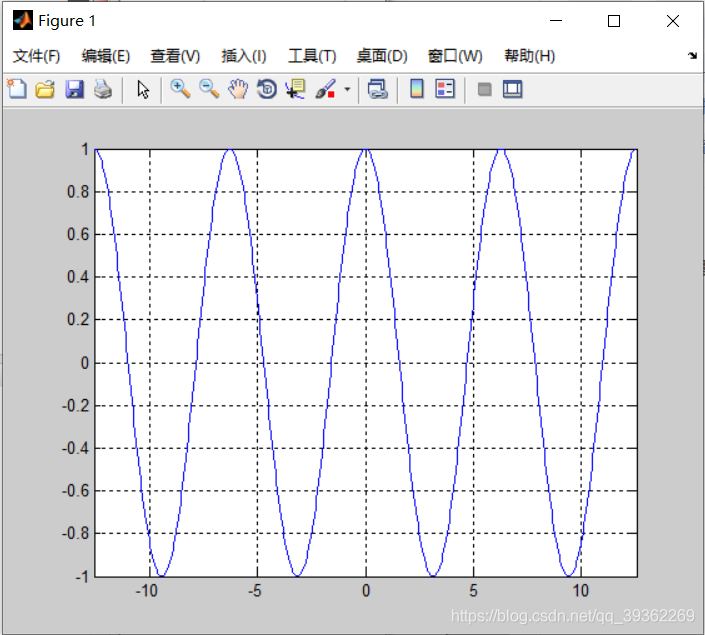Close the Figure 1 window
The height and width of the screenshot is (635, 705).
pyautogui.click(x=673, y=21)
